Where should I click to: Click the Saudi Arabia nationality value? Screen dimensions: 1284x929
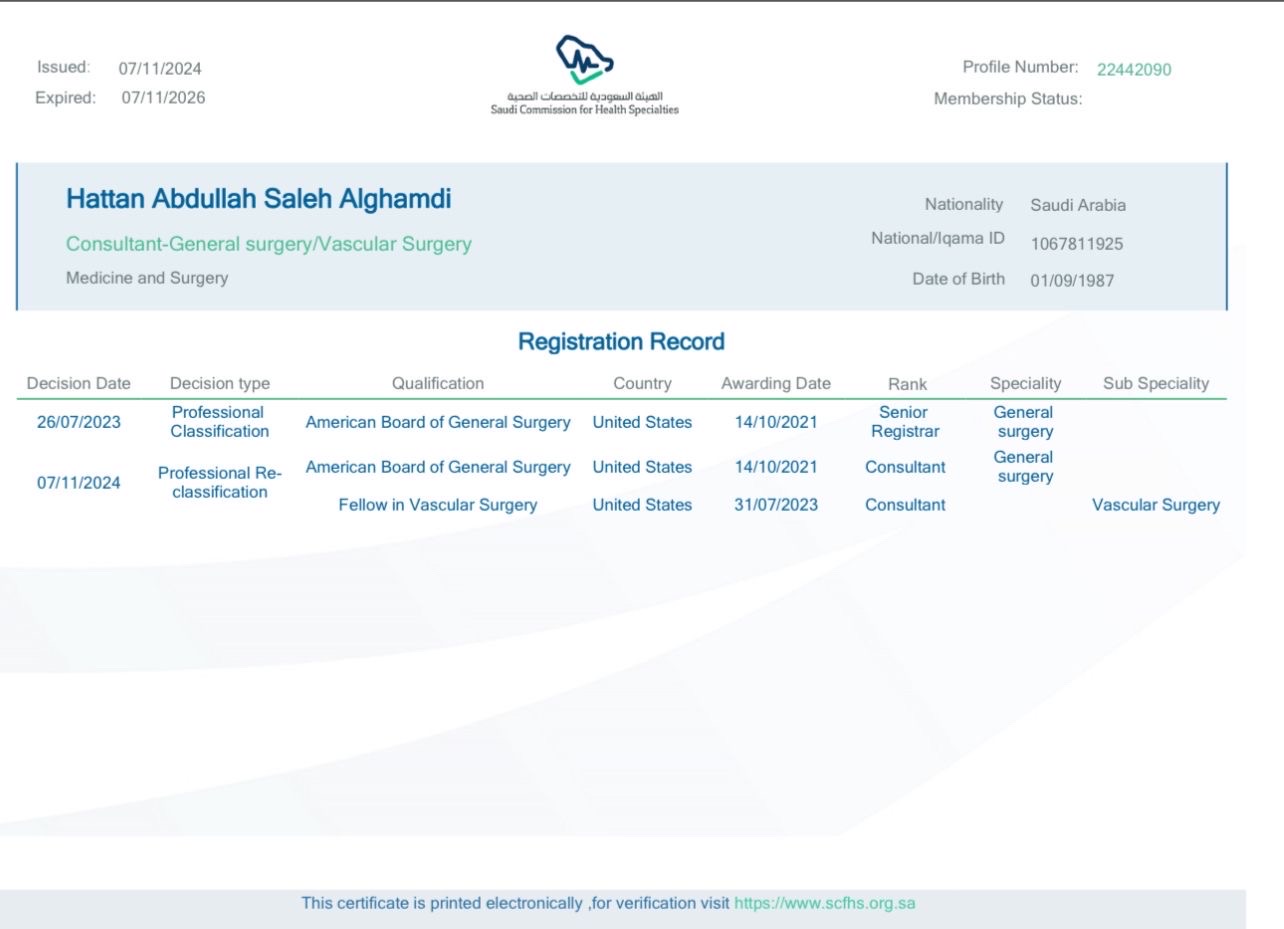[x=1077, y=205]
